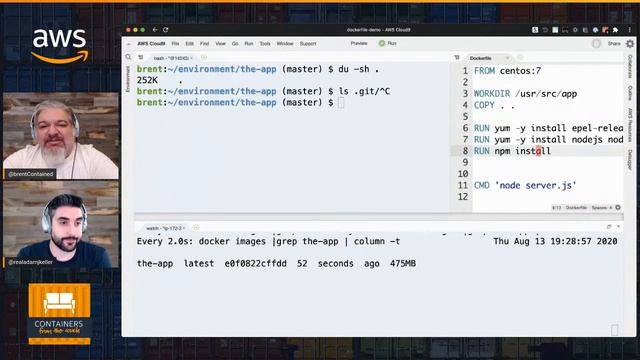Click the 475MB size in watch output
640x360 pixels.
tap(402, 264)
